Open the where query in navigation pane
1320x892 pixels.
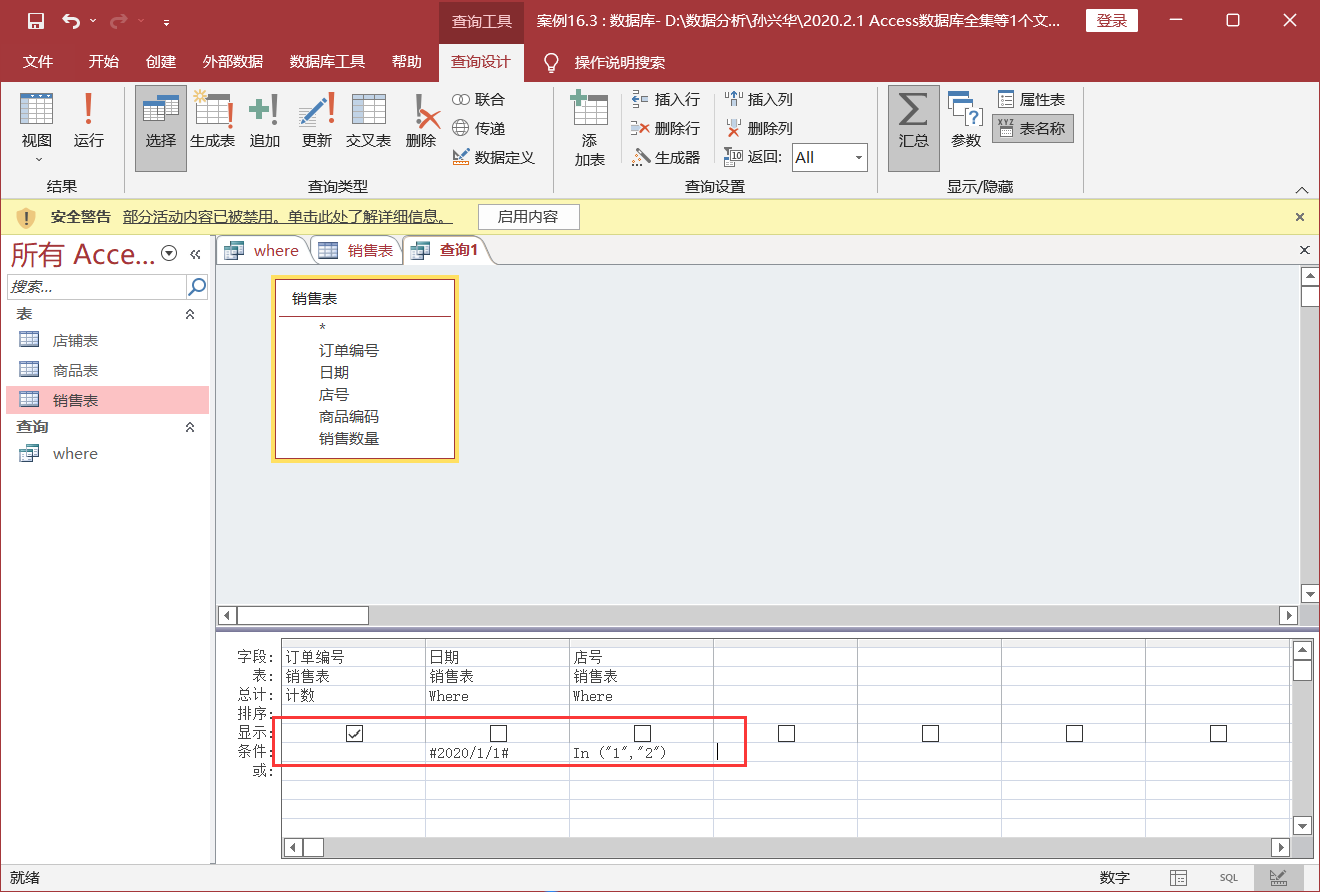coord(108,453)
